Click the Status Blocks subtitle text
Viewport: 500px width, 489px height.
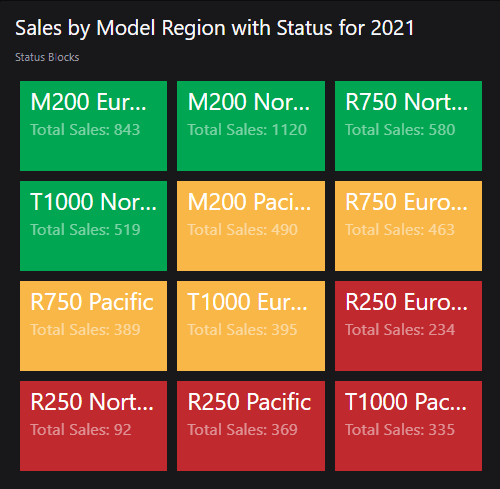coord(47,57)
